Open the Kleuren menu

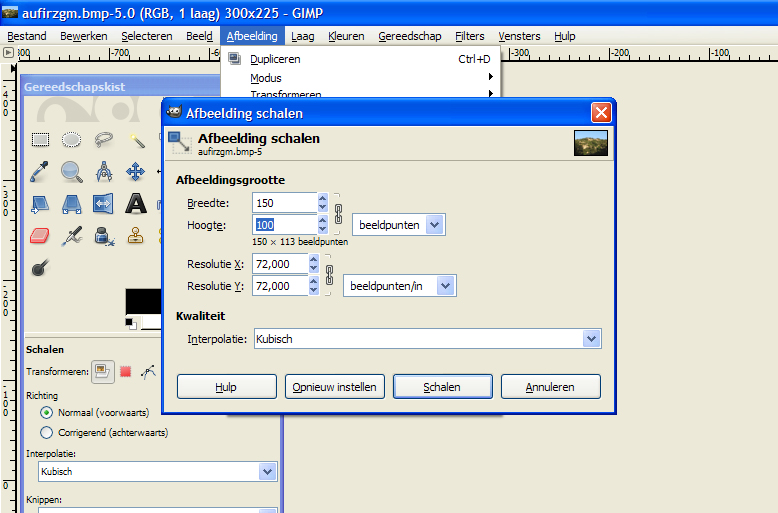coord(346,36)
